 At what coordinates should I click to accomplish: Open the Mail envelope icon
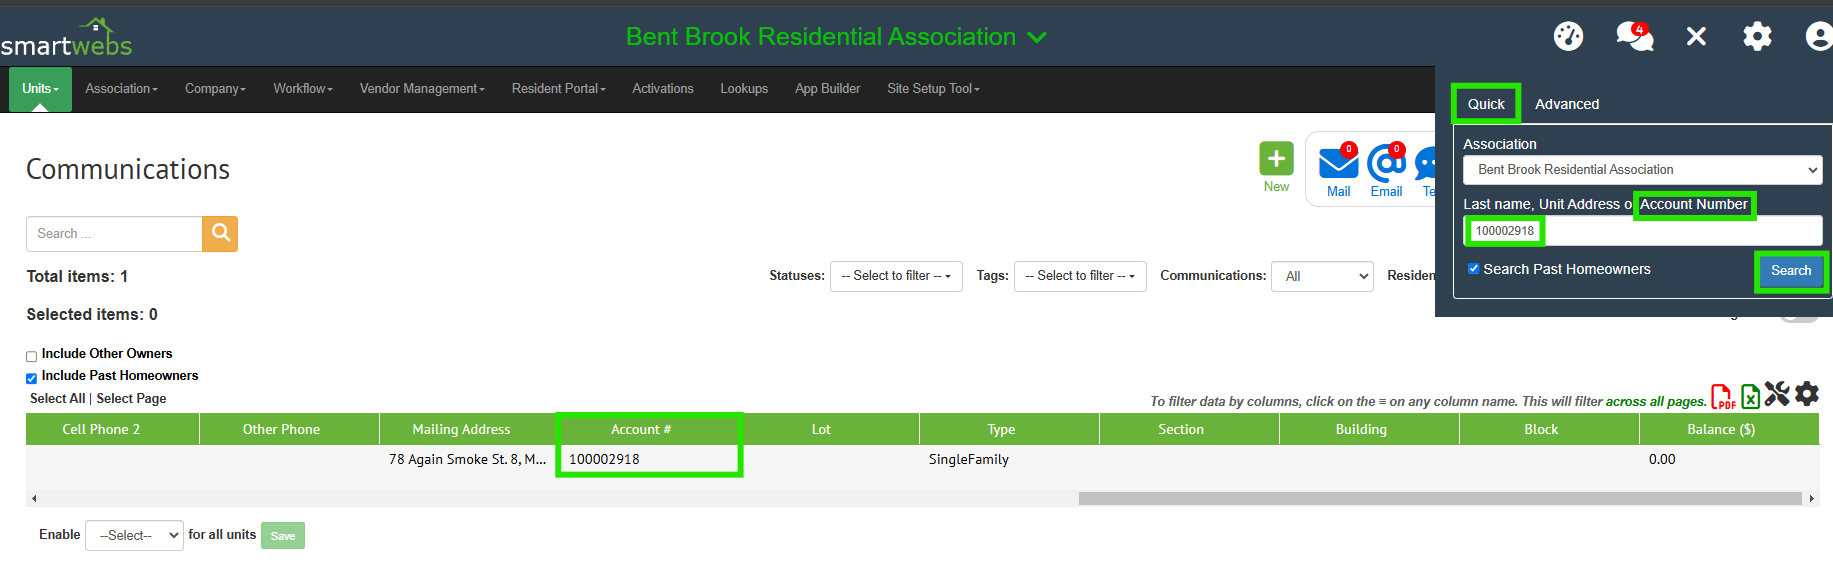(1338, 163)
